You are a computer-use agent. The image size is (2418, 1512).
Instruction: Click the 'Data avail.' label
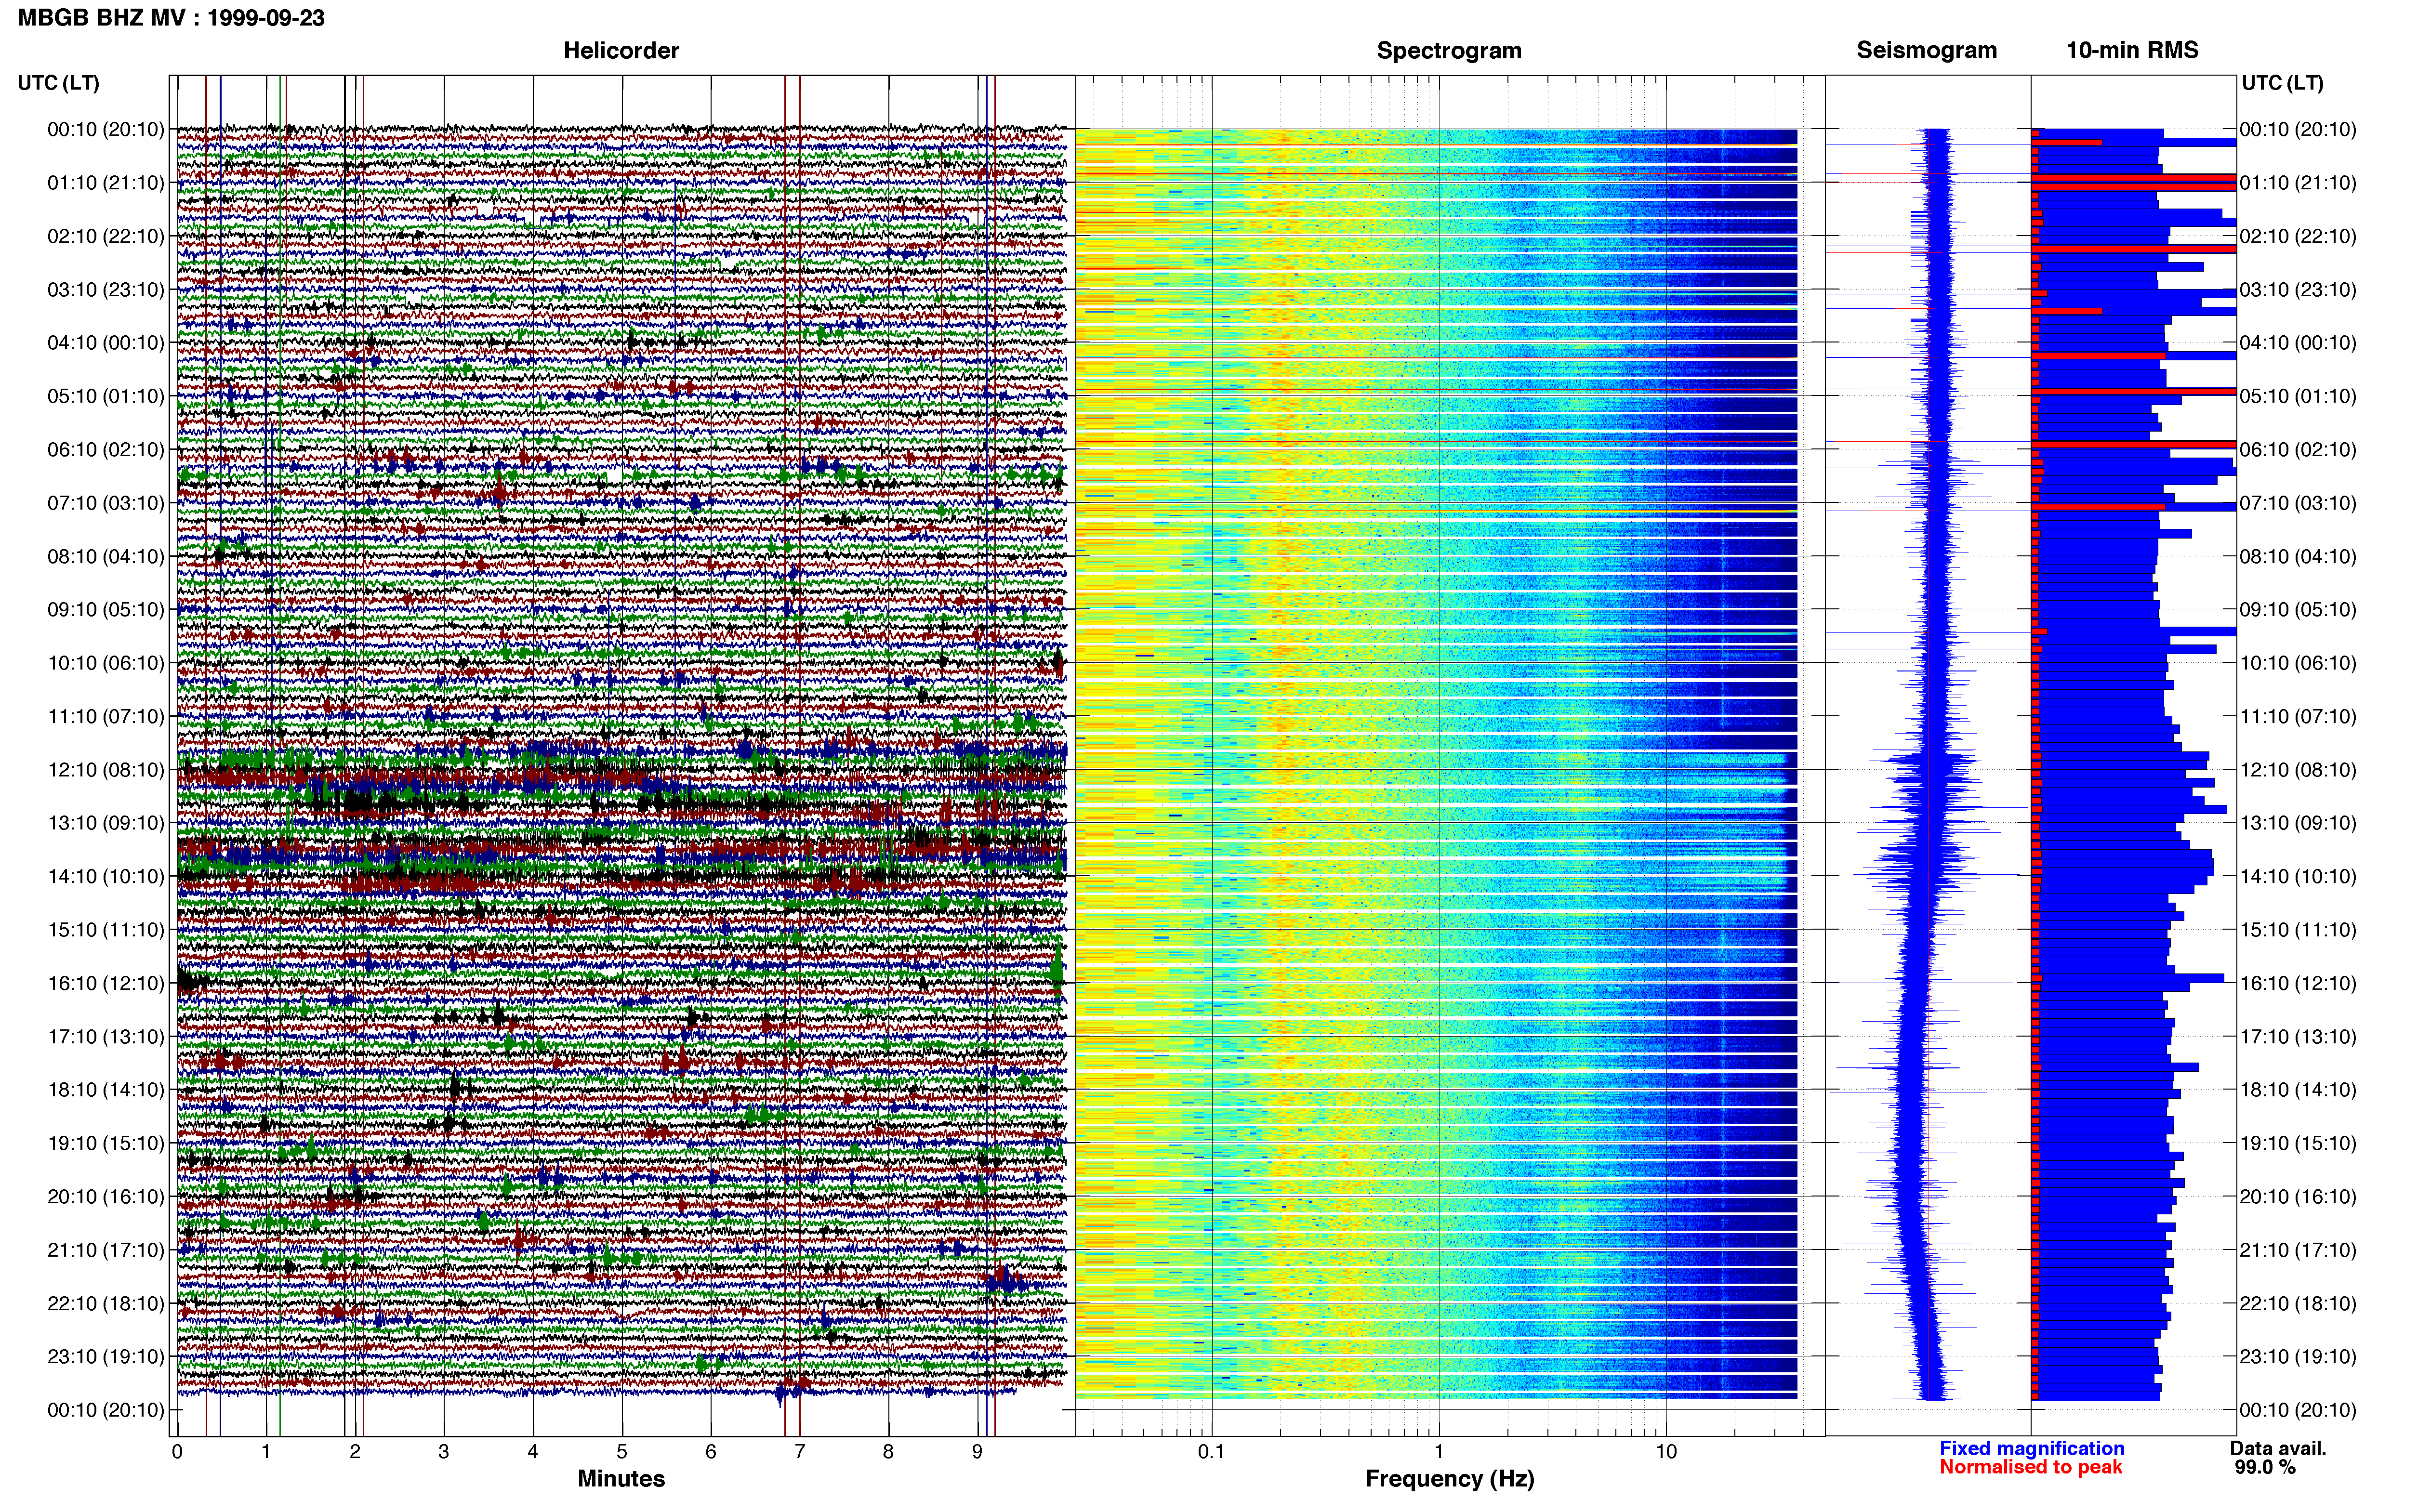2278,1448
